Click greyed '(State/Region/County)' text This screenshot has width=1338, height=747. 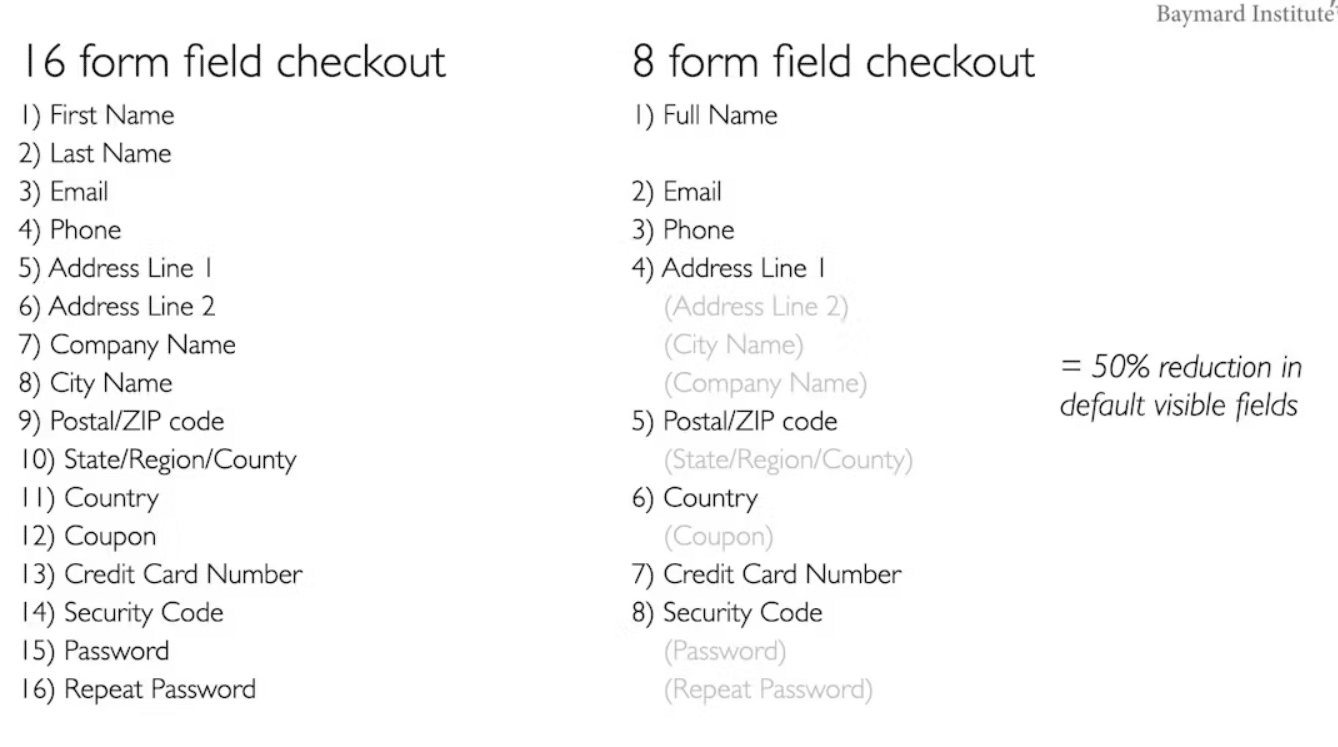pyautogui.click(x=788, y=460)
